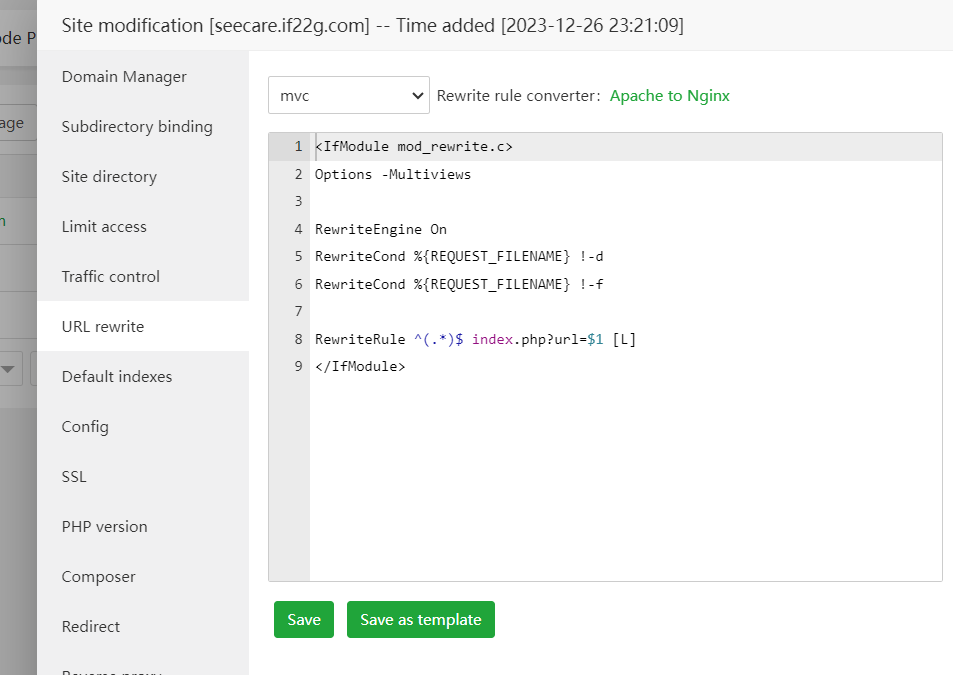The width and height of the screenshot is (953, 675).
Task: Open PHP version settings
Action: [104, 527]
